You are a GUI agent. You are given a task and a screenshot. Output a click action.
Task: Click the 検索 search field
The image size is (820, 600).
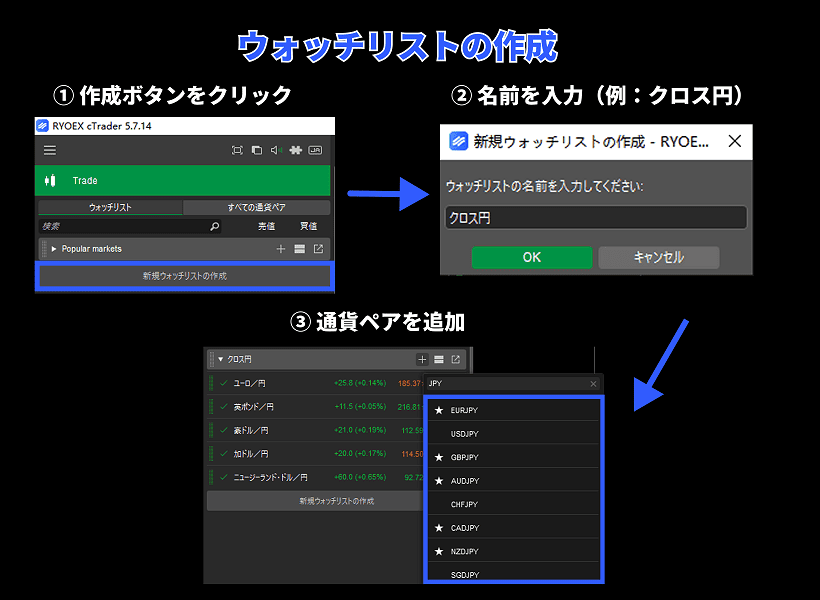(x=130, y=226)
